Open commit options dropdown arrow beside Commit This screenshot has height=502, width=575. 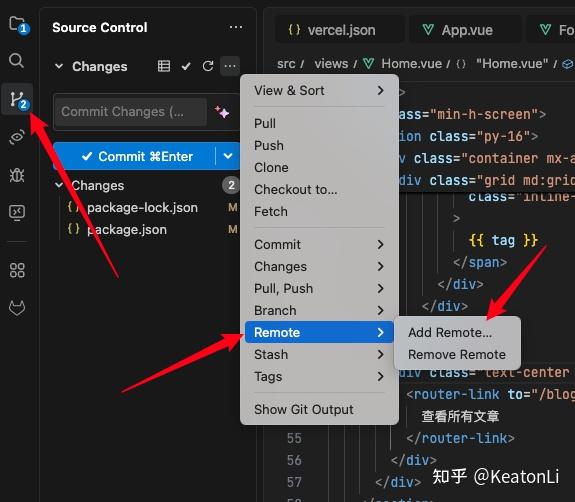(228, 156)
